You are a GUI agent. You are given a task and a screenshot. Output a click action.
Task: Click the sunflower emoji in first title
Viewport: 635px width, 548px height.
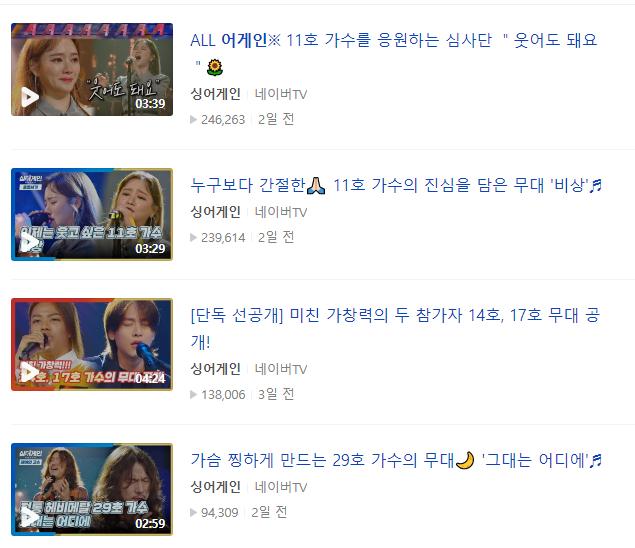click(215, 67)
